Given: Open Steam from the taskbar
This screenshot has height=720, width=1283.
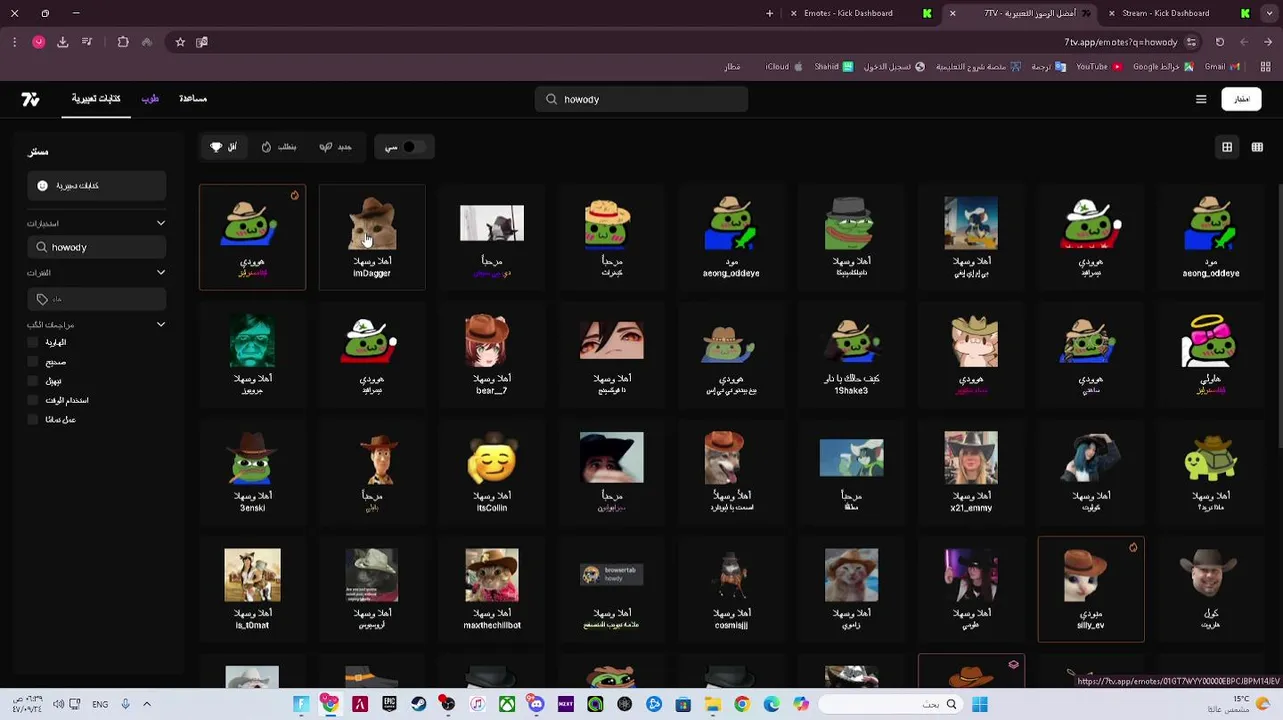Looking at the screenshot, I should (418, 704).
